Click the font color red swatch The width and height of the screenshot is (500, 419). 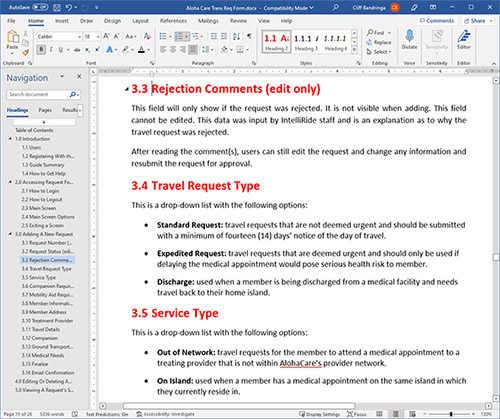(141, 50)
